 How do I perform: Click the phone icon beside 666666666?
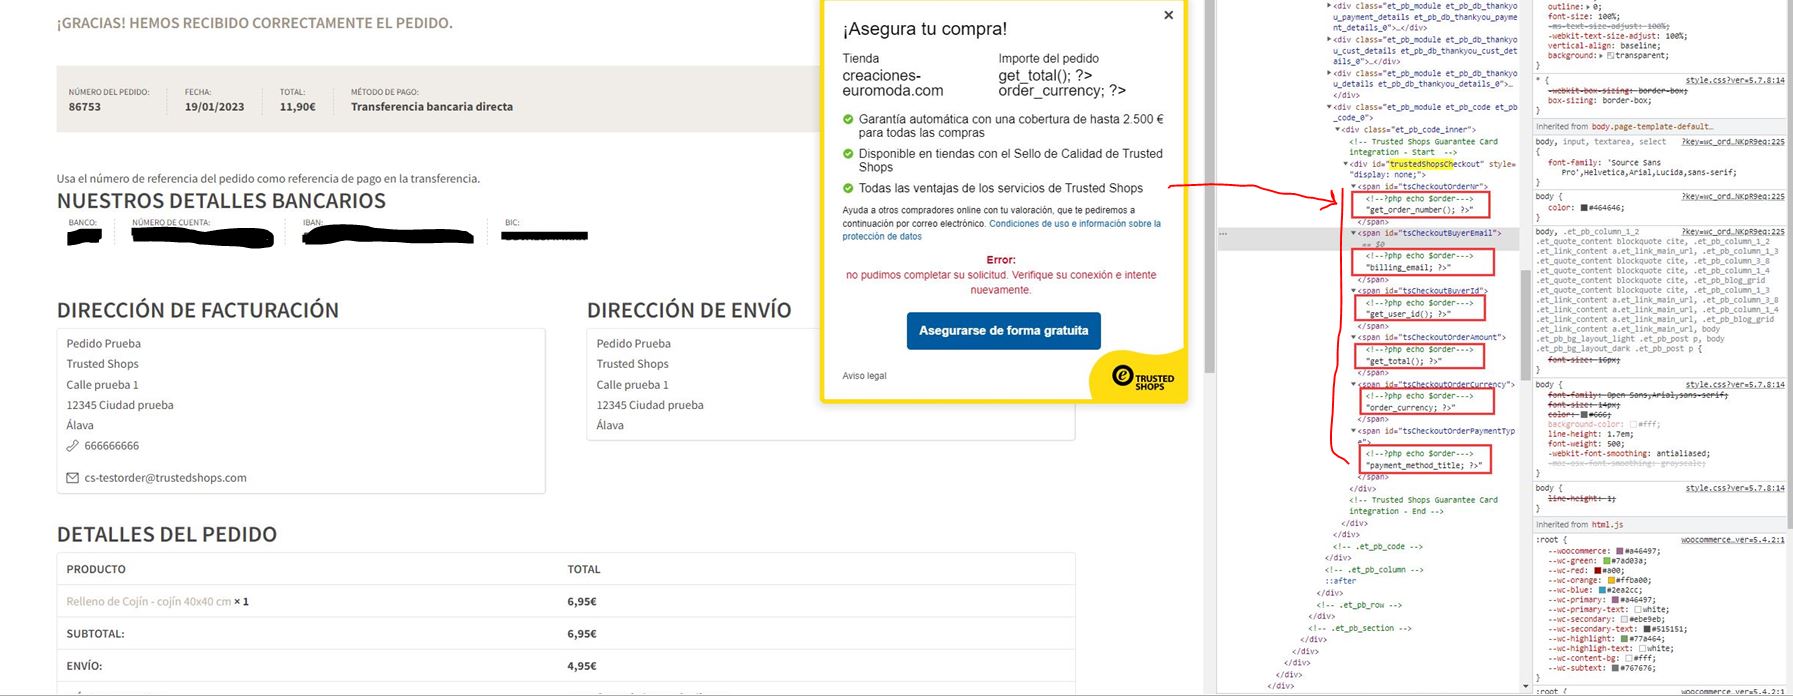pos(72,446)
